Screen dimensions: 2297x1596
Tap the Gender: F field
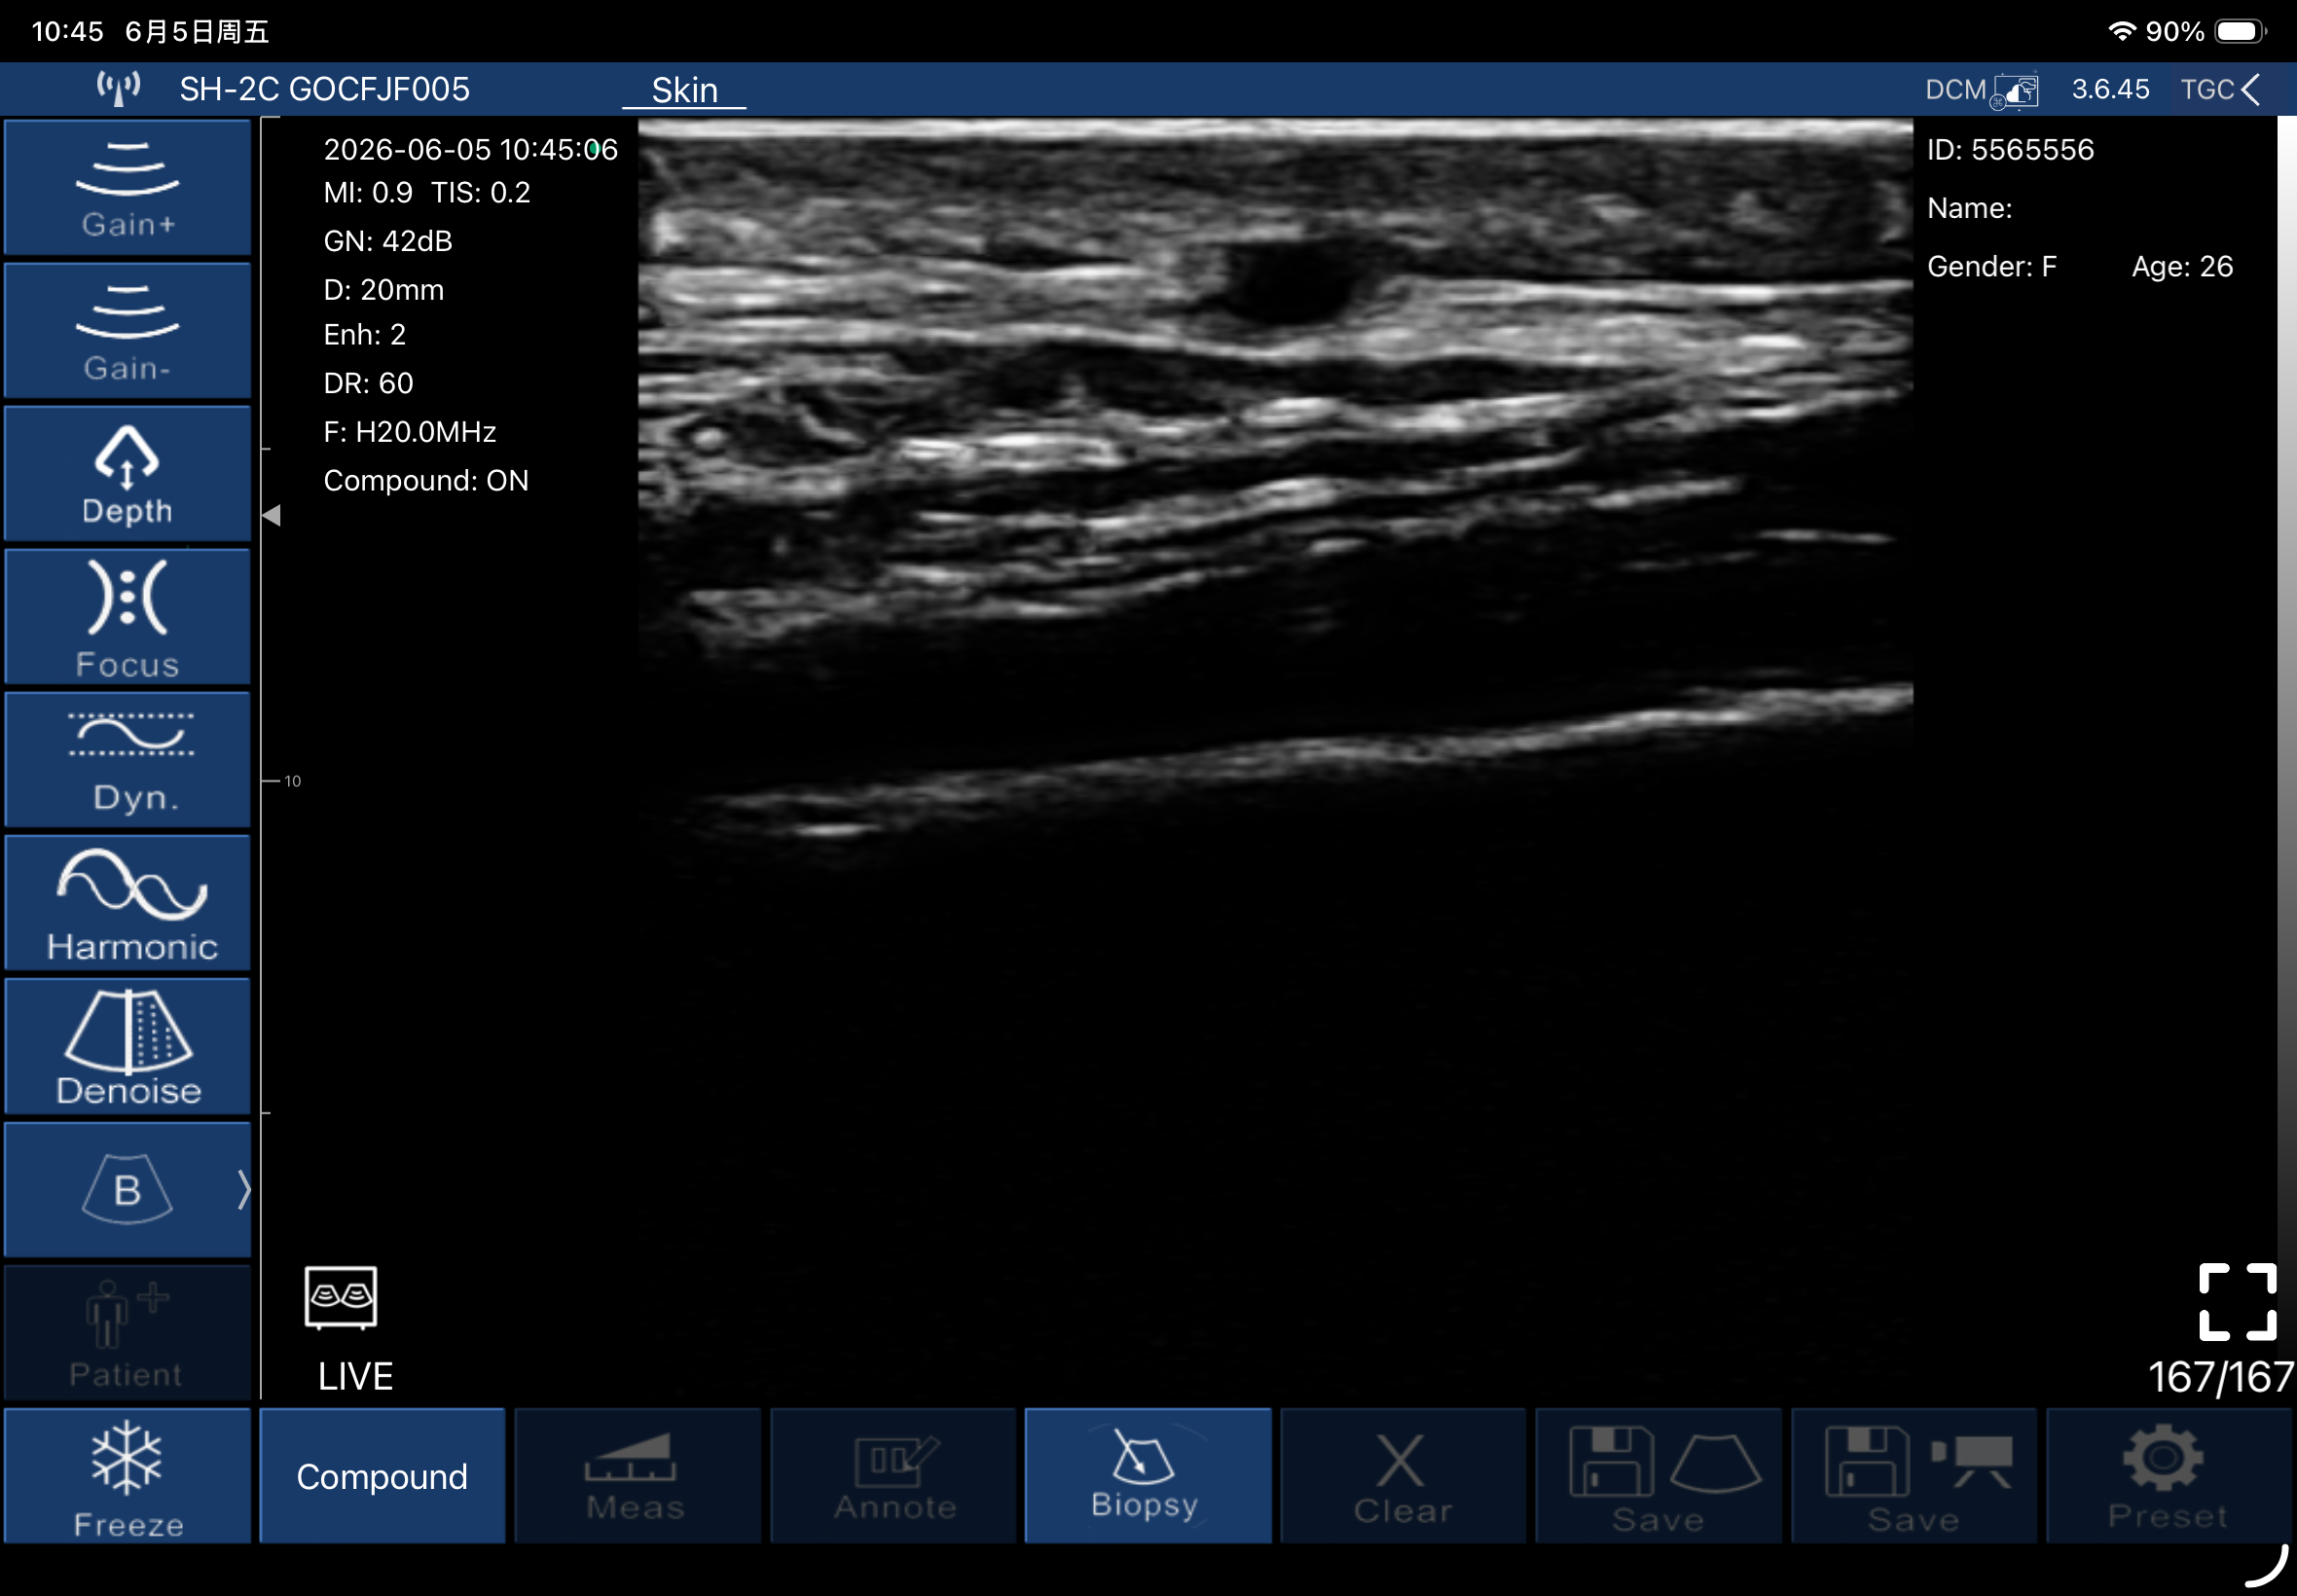[x=1991, y=267]
